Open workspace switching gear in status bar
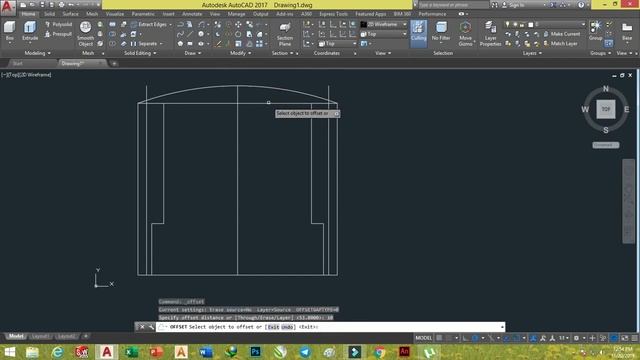This screenshot has width=640, height=360. point(576,338)
